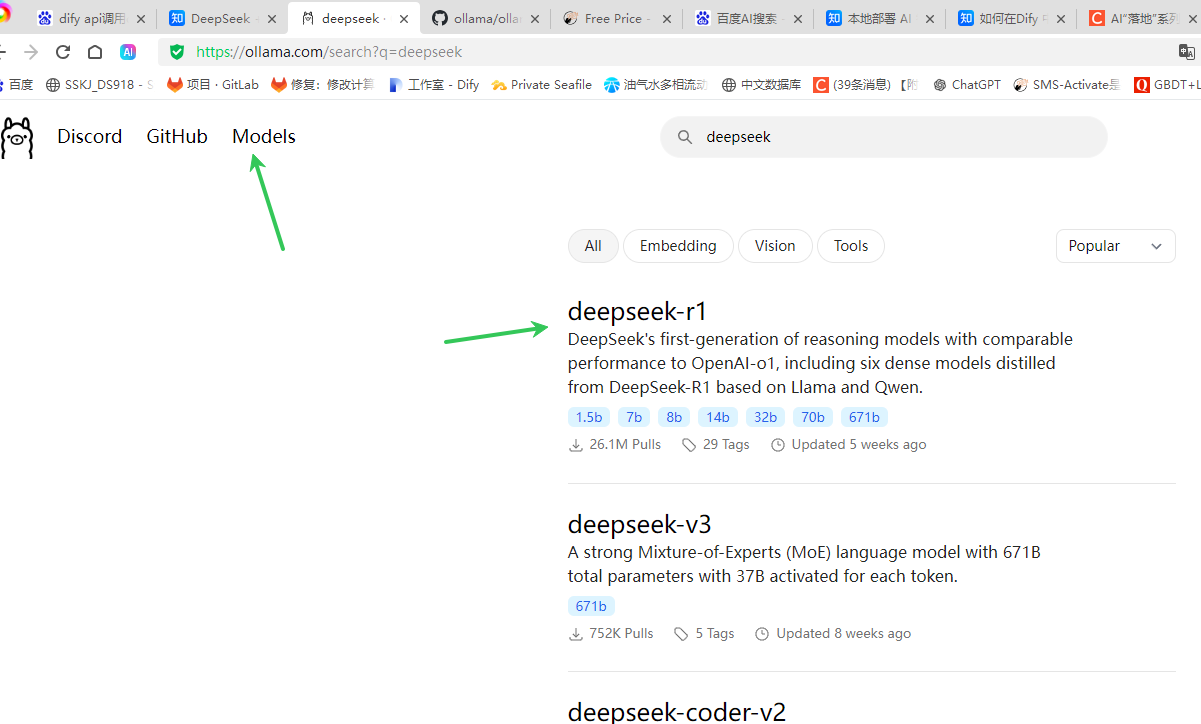Open the 中文数据库 bookmark

(x=761, y=85)
